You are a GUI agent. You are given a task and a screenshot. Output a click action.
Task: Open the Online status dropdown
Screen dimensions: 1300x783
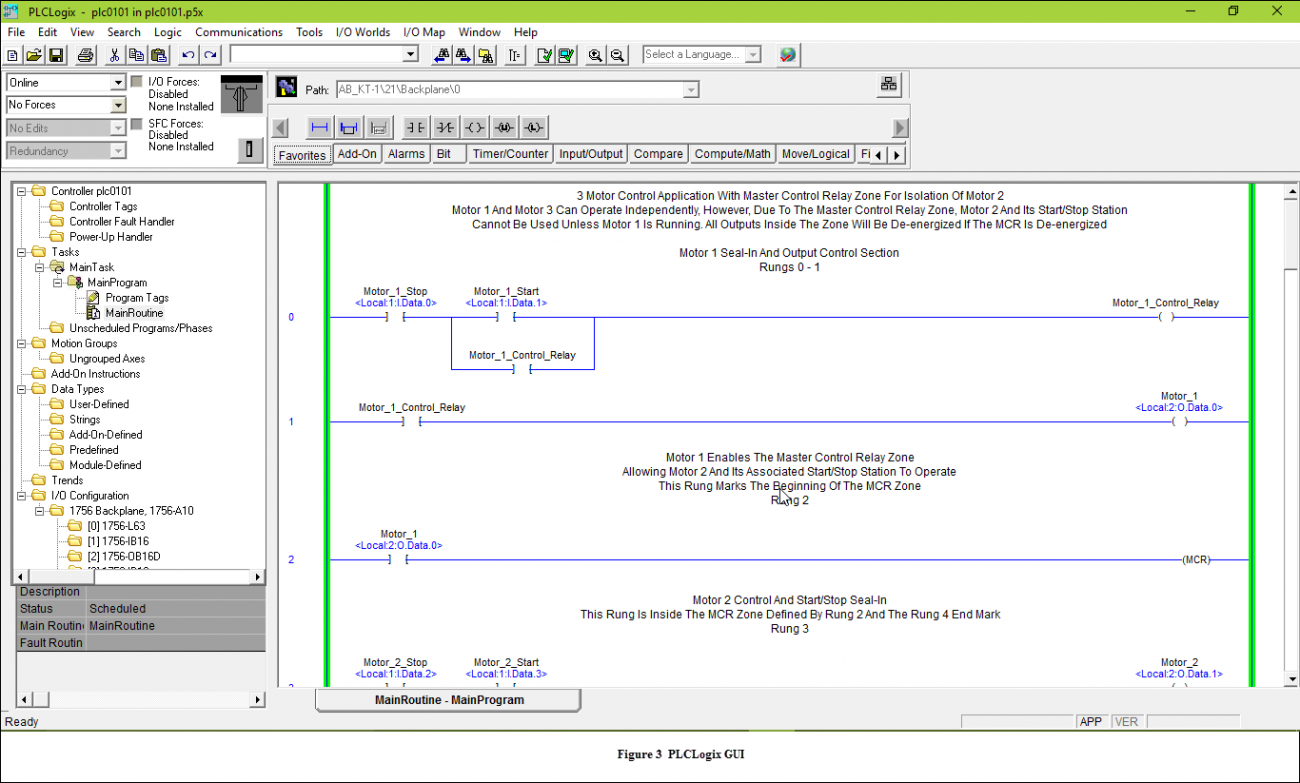point(118,83)
